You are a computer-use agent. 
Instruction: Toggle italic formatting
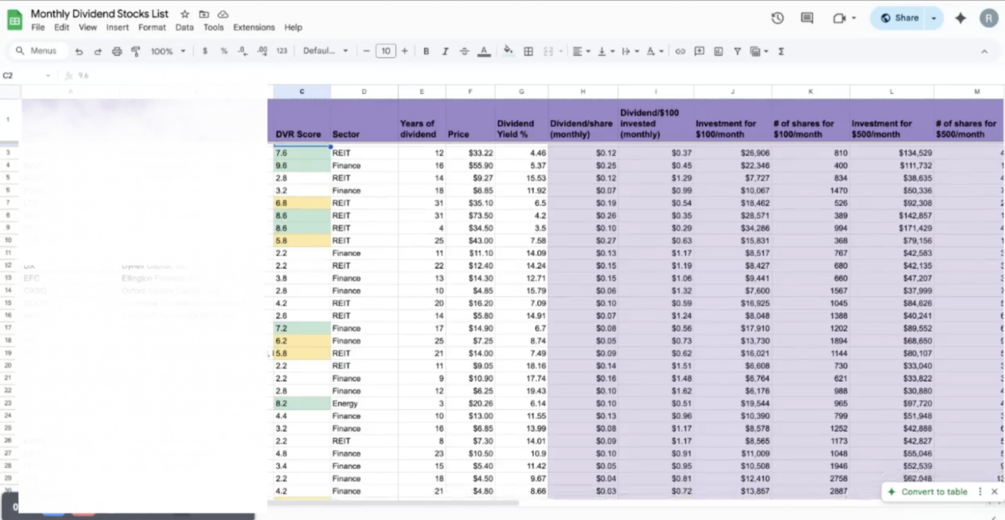coord(445,51)
